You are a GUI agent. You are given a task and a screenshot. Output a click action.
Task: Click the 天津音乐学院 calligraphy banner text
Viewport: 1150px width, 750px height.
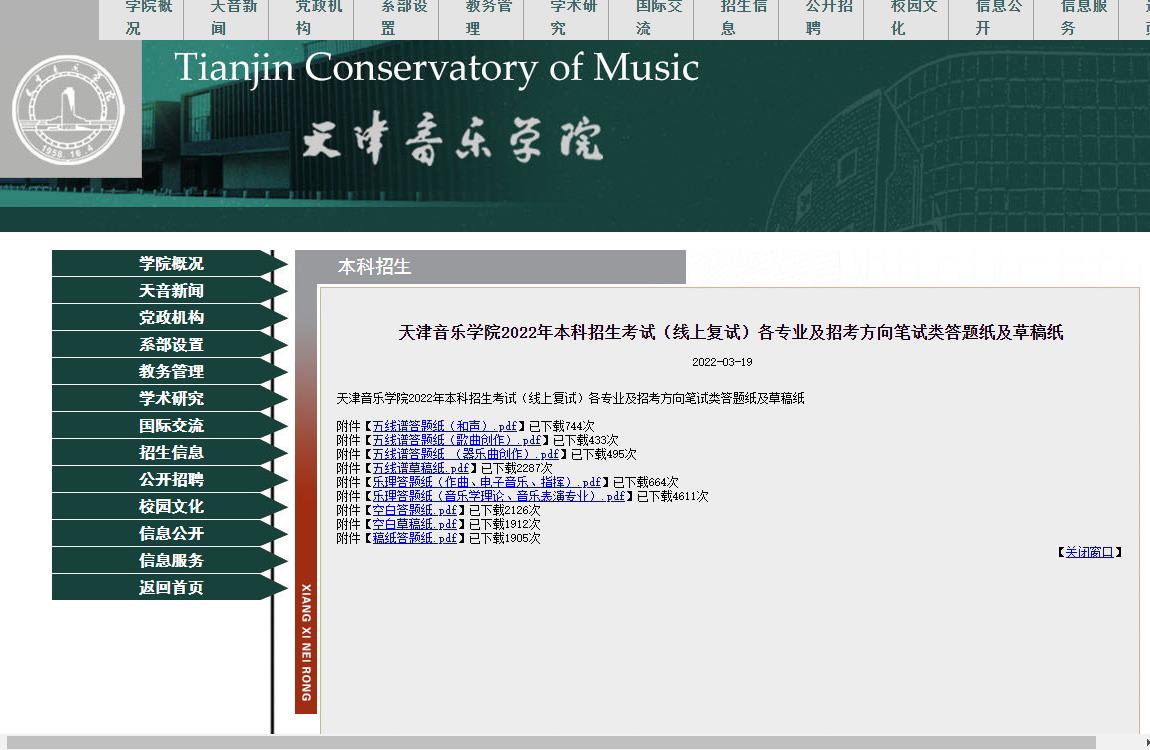tap(453, 138)
